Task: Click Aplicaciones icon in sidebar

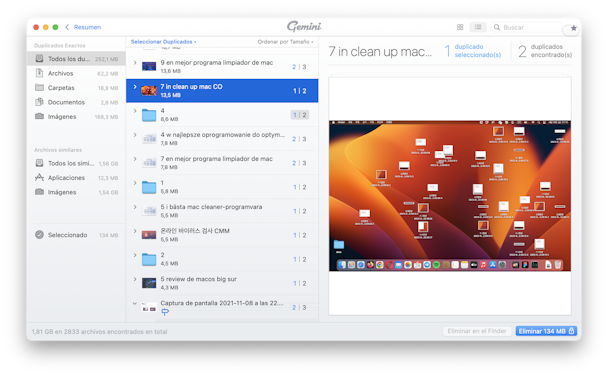Action: [39, 178]
